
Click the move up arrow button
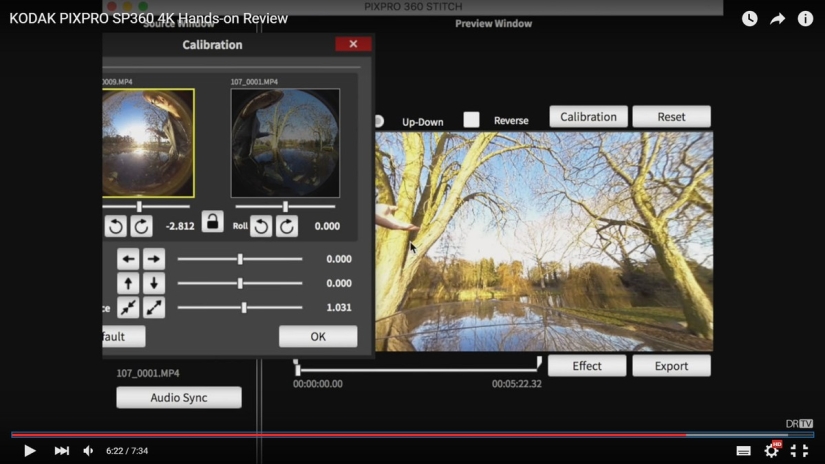[x=128, y=283]
